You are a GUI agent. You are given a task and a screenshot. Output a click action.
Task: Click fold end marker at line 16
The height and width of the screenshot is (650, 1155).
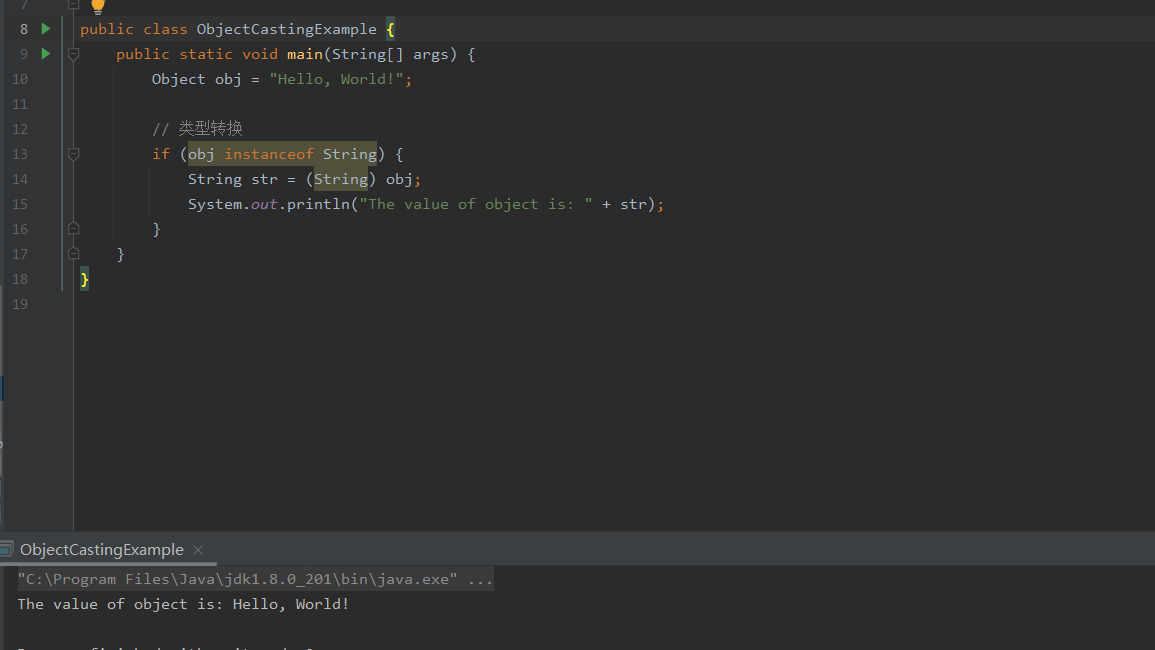point(74,228)
